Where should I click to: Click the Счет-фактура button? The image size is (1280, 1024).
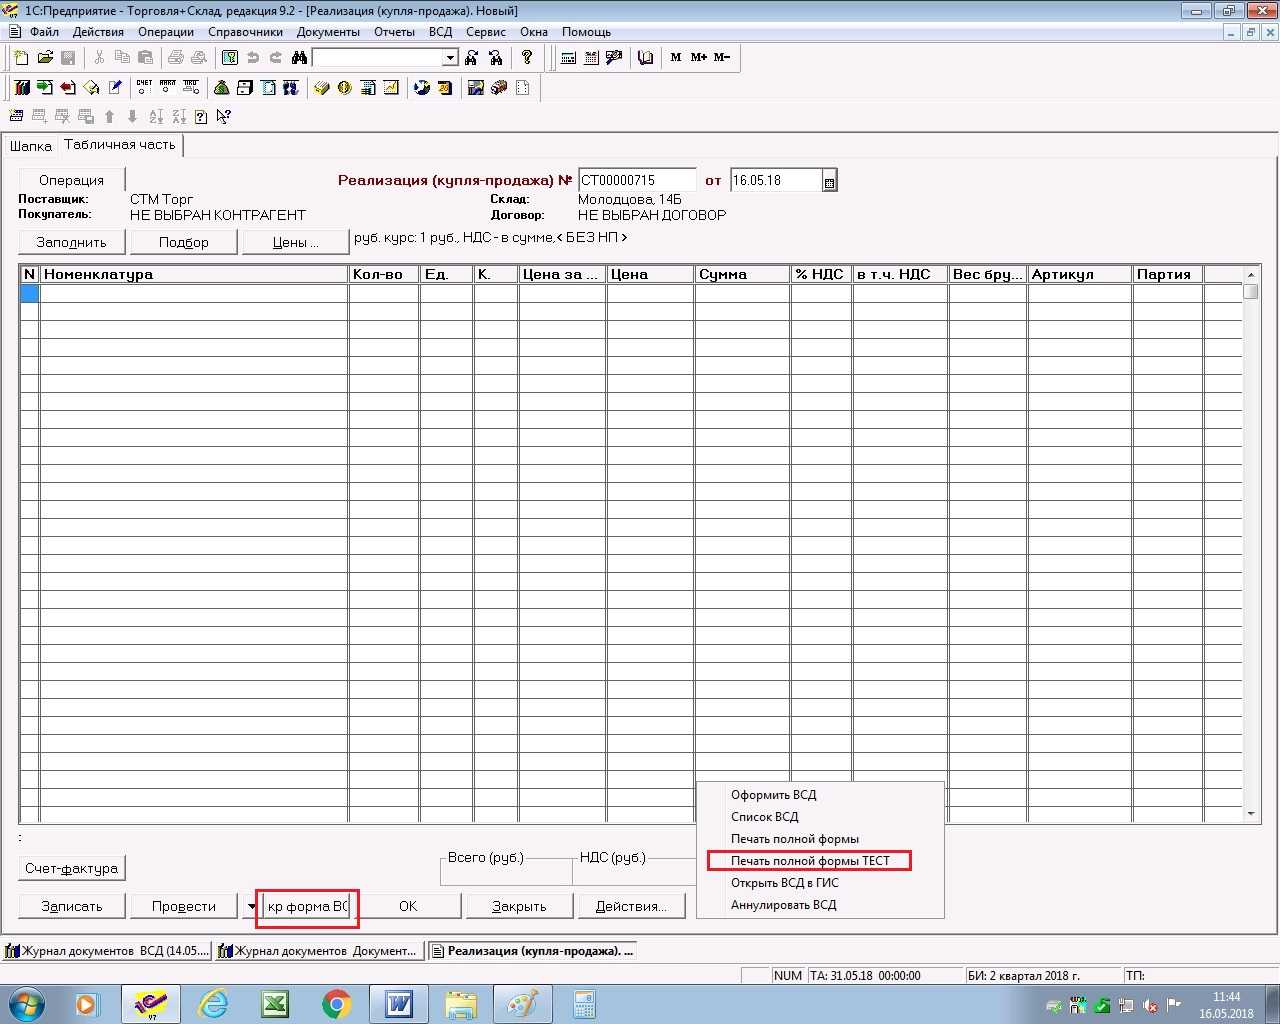coord(72,868)
